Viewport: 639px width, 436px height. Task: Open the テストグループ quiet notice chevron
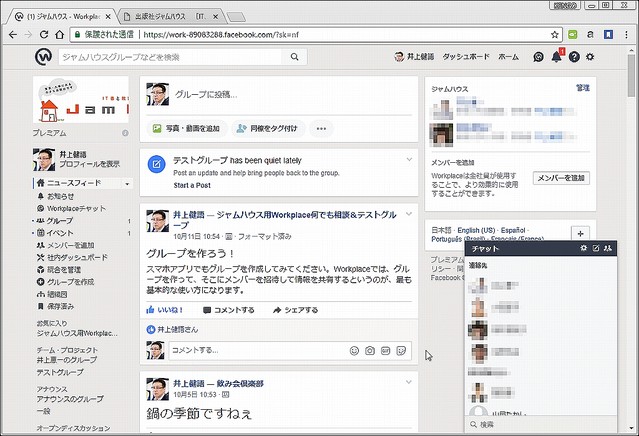coord(409,160)
